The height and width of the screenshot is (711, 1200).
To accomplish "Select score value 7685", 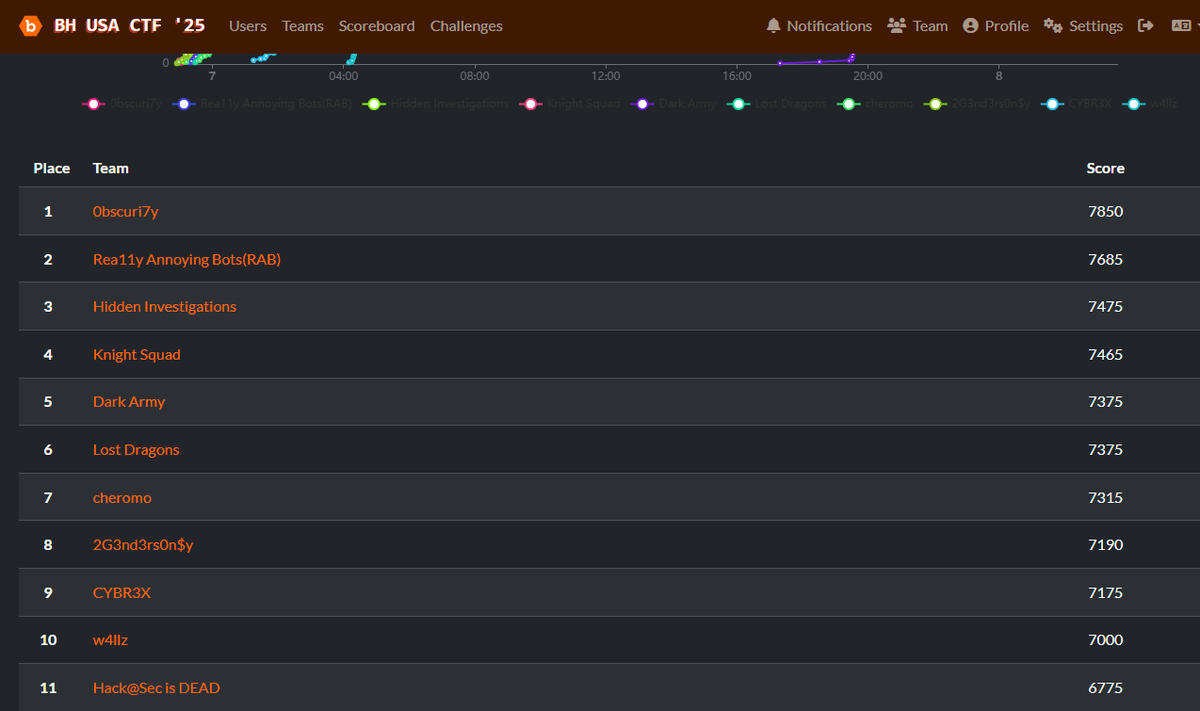I will (1105, 259).
